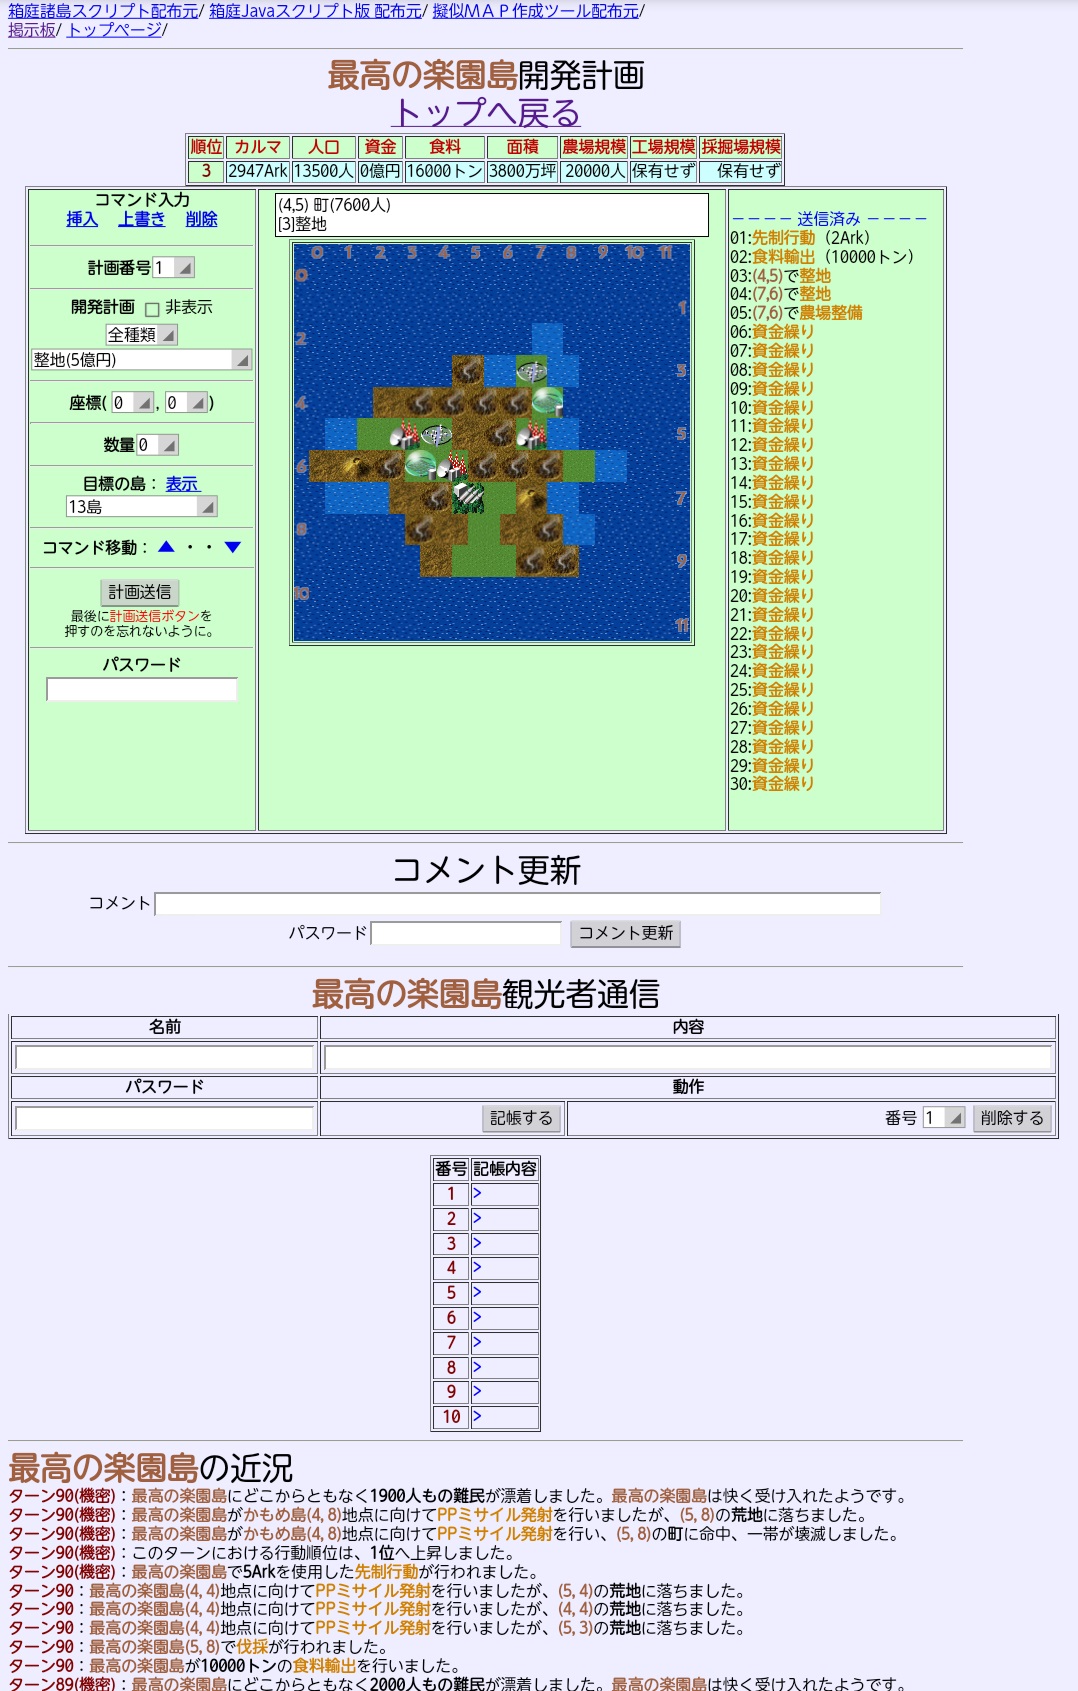Open the 計画番号 dropdown
1078x1691 pixels.
click(173, 268)
